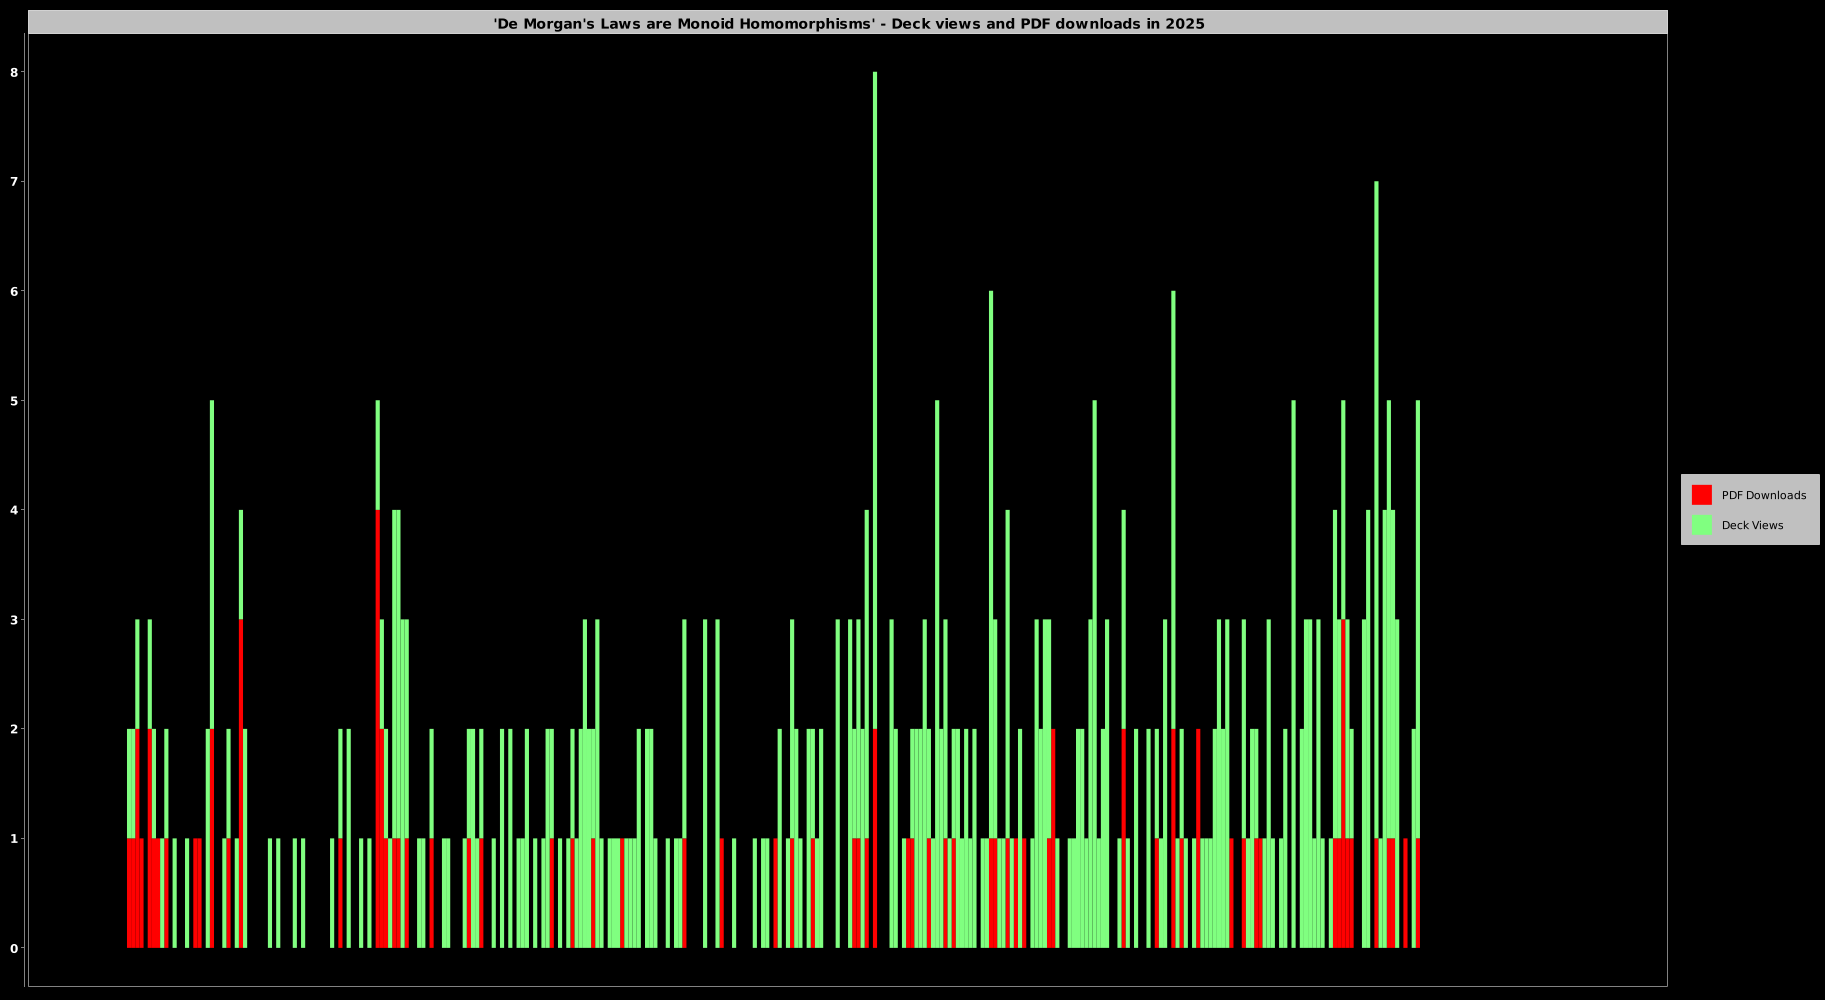
Task: Click the y-axis tick label 4
Action: click(x=14, y=510)
